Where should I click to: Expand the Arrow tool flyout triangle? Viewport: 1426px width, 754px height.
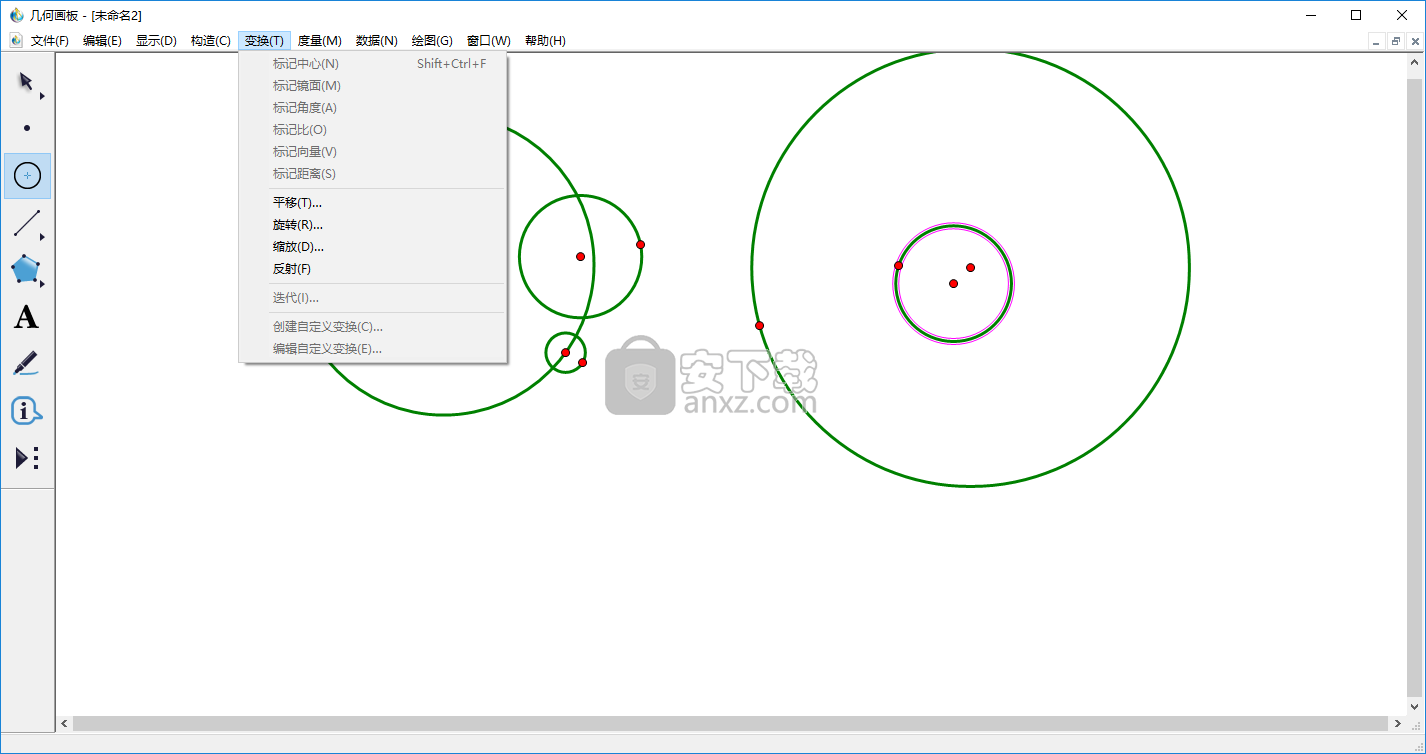point(42,96)
